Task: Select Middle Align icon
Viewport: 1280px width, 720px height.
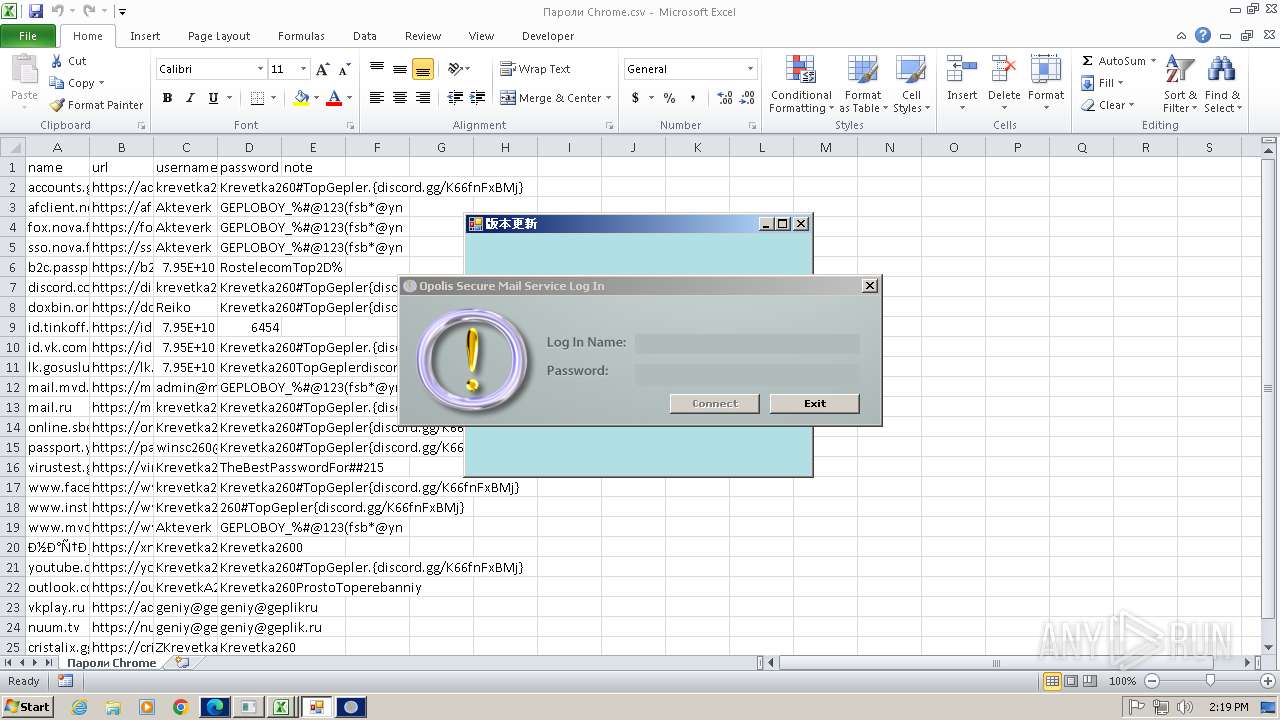Action: click(400, 69)
